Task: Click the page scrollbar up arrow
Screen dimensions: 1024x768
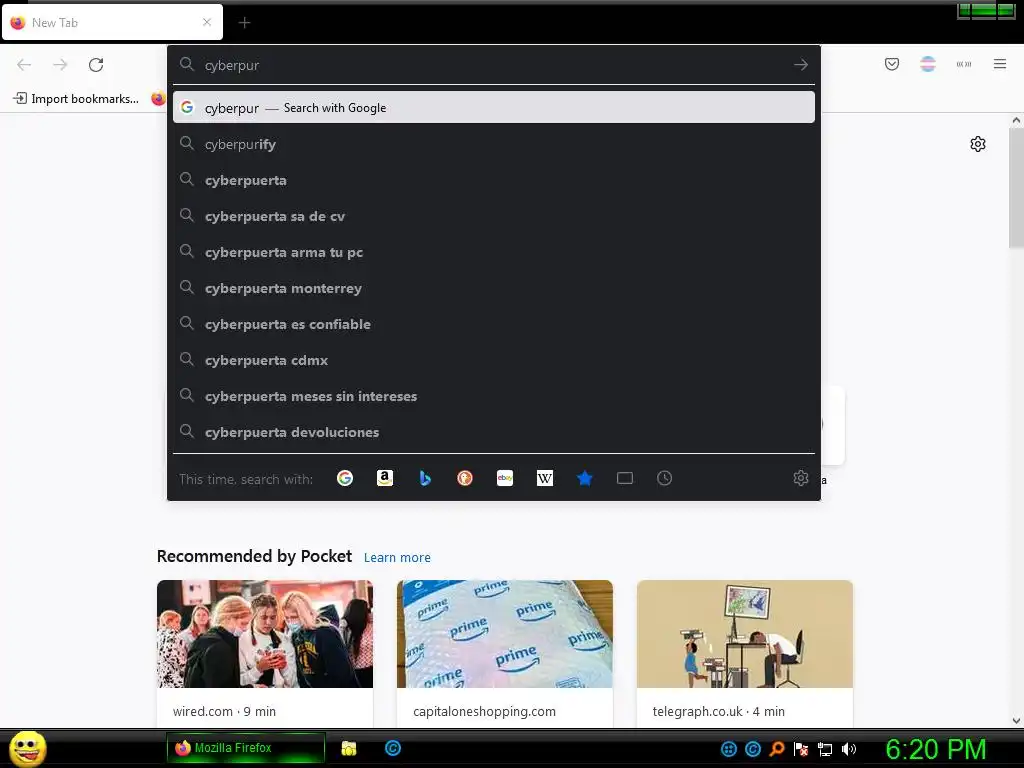Action: pos(1016,120)
